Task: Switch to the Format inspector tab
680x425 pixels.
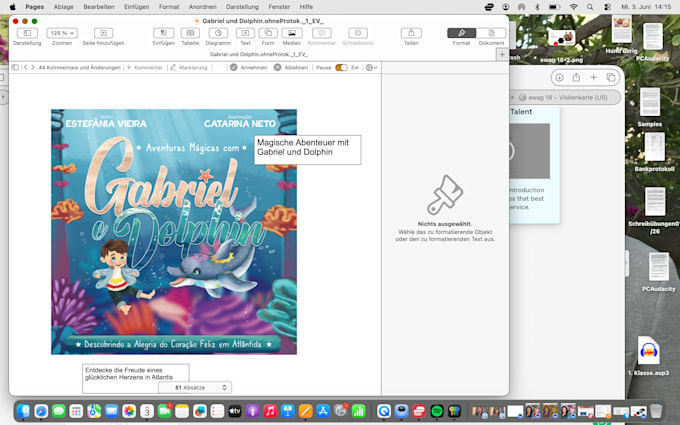Action: pos(461,33)
